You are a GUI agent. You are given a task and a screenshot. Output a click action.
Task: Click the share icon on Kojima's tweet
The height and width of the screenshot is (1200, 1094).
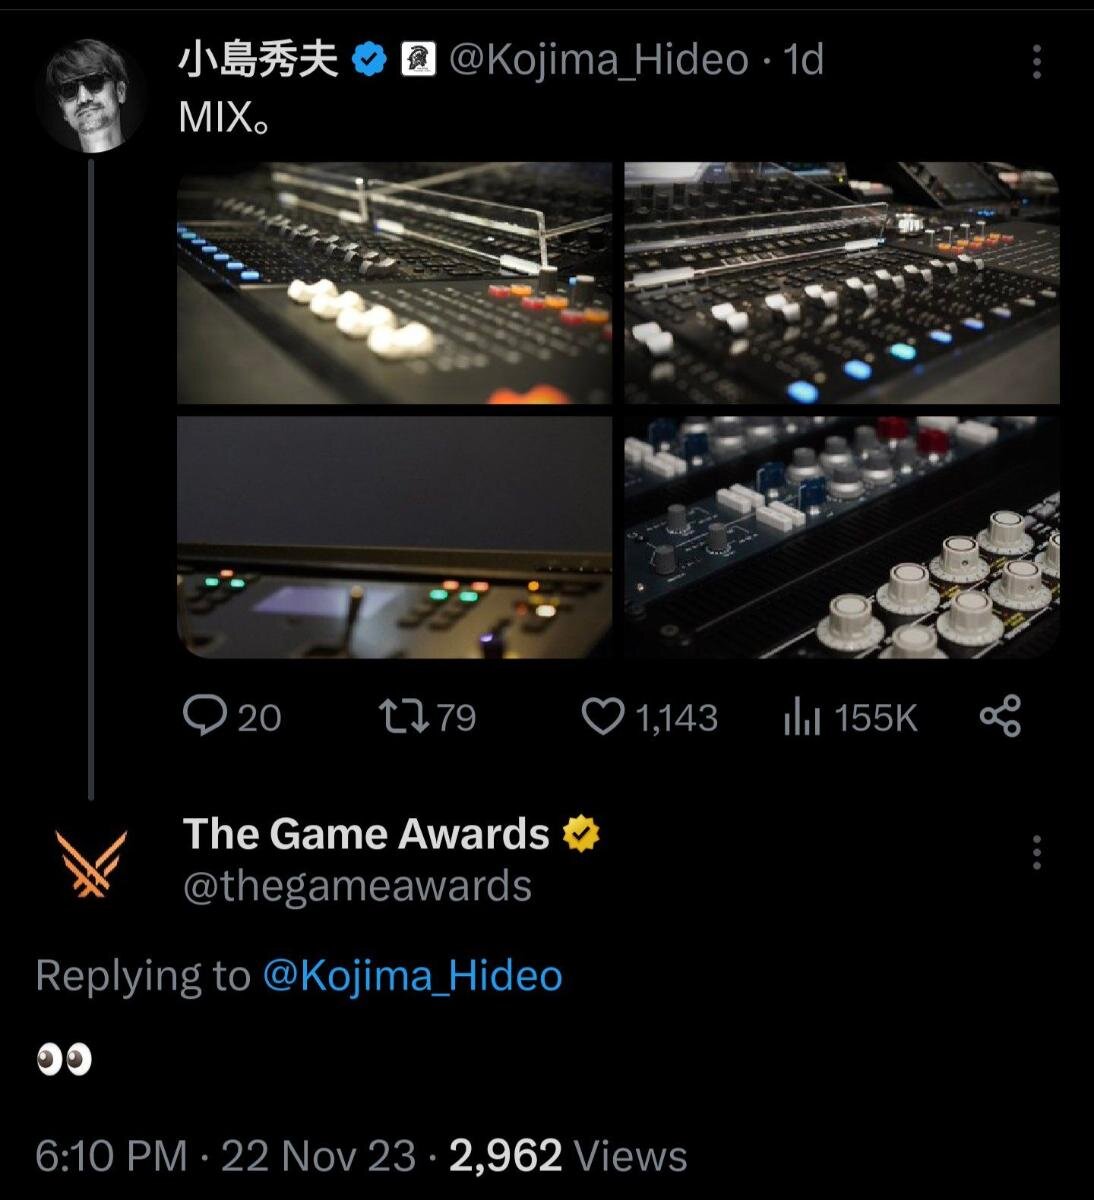(x=1002, y=715)
